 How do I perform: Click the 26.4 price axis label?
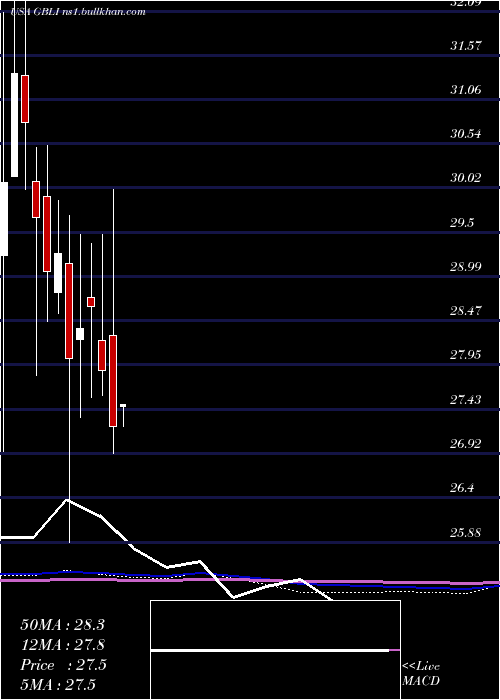coord(462,488)
